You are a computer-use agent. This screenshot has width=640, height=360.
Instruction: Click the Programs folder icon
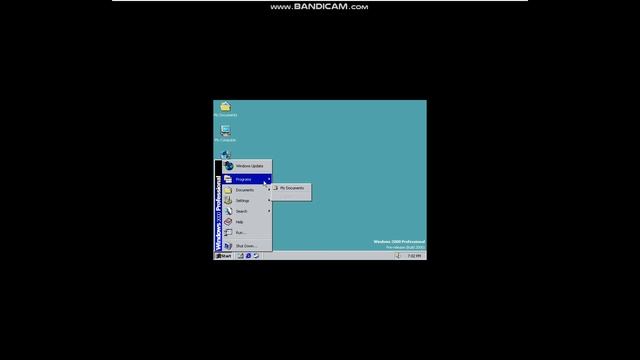(228, 179)
